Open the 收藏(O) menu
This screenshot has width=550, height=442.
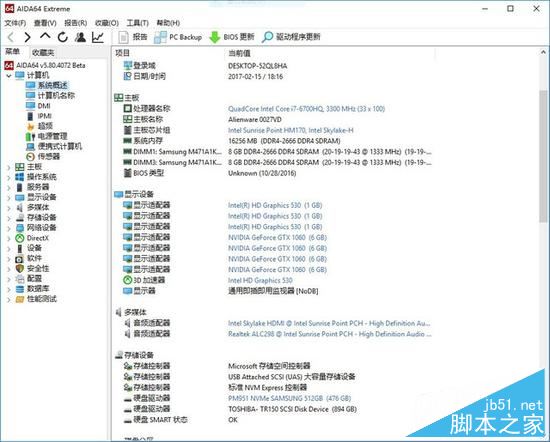coord(107,23)
